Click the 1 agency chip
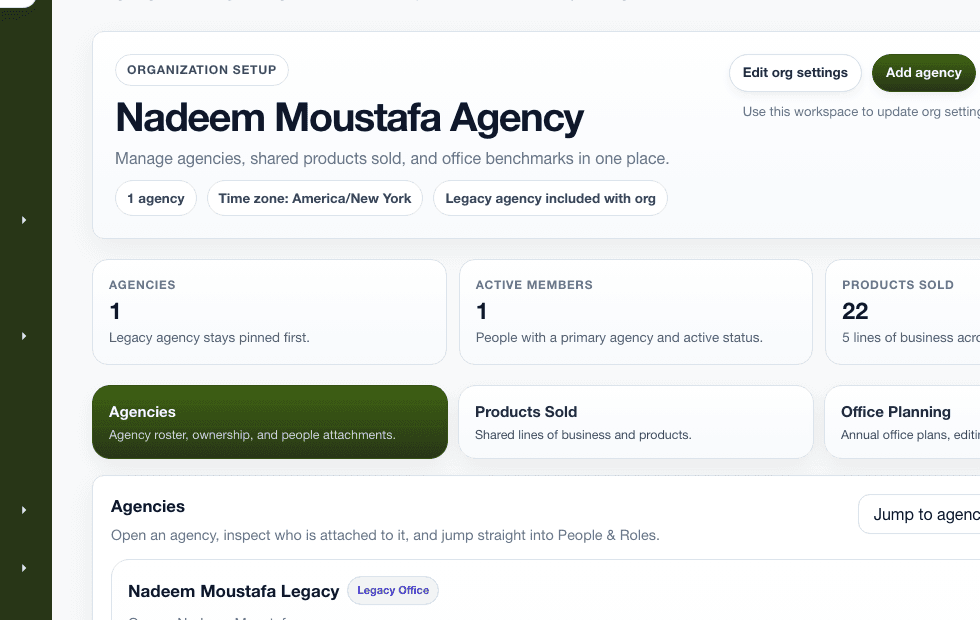The height and width of the screenshot is (620, 980). (x=156, y=198)
